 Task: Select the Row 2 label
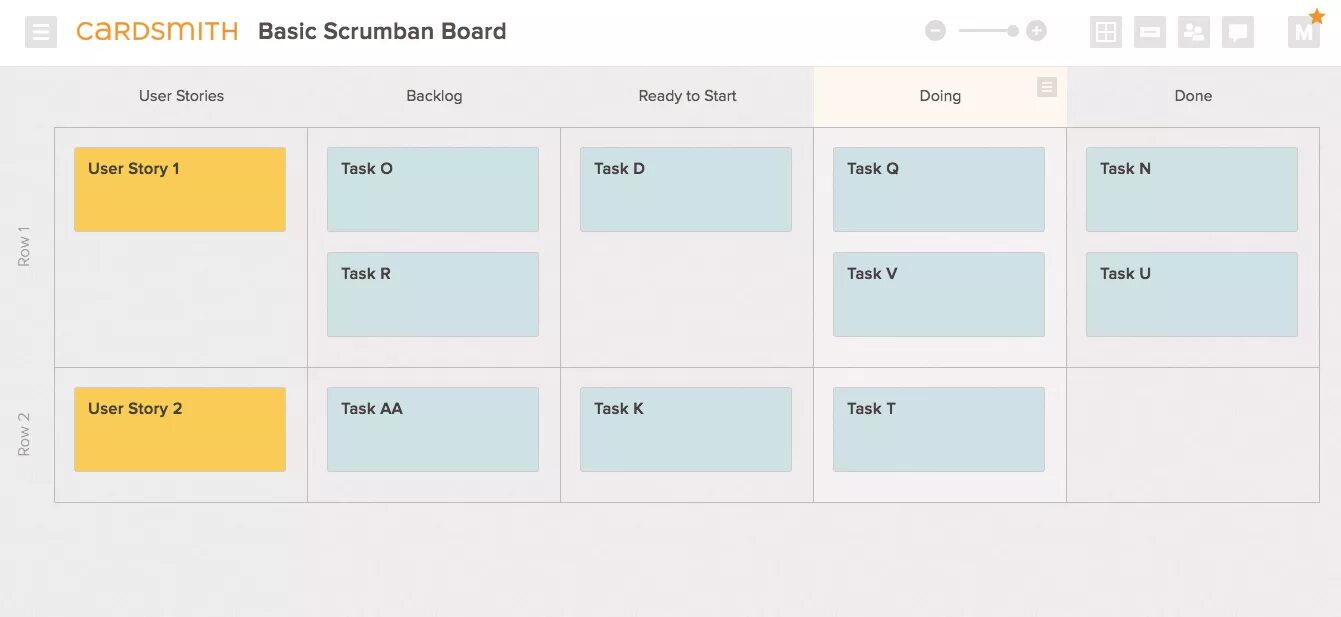tap(24, 434)
